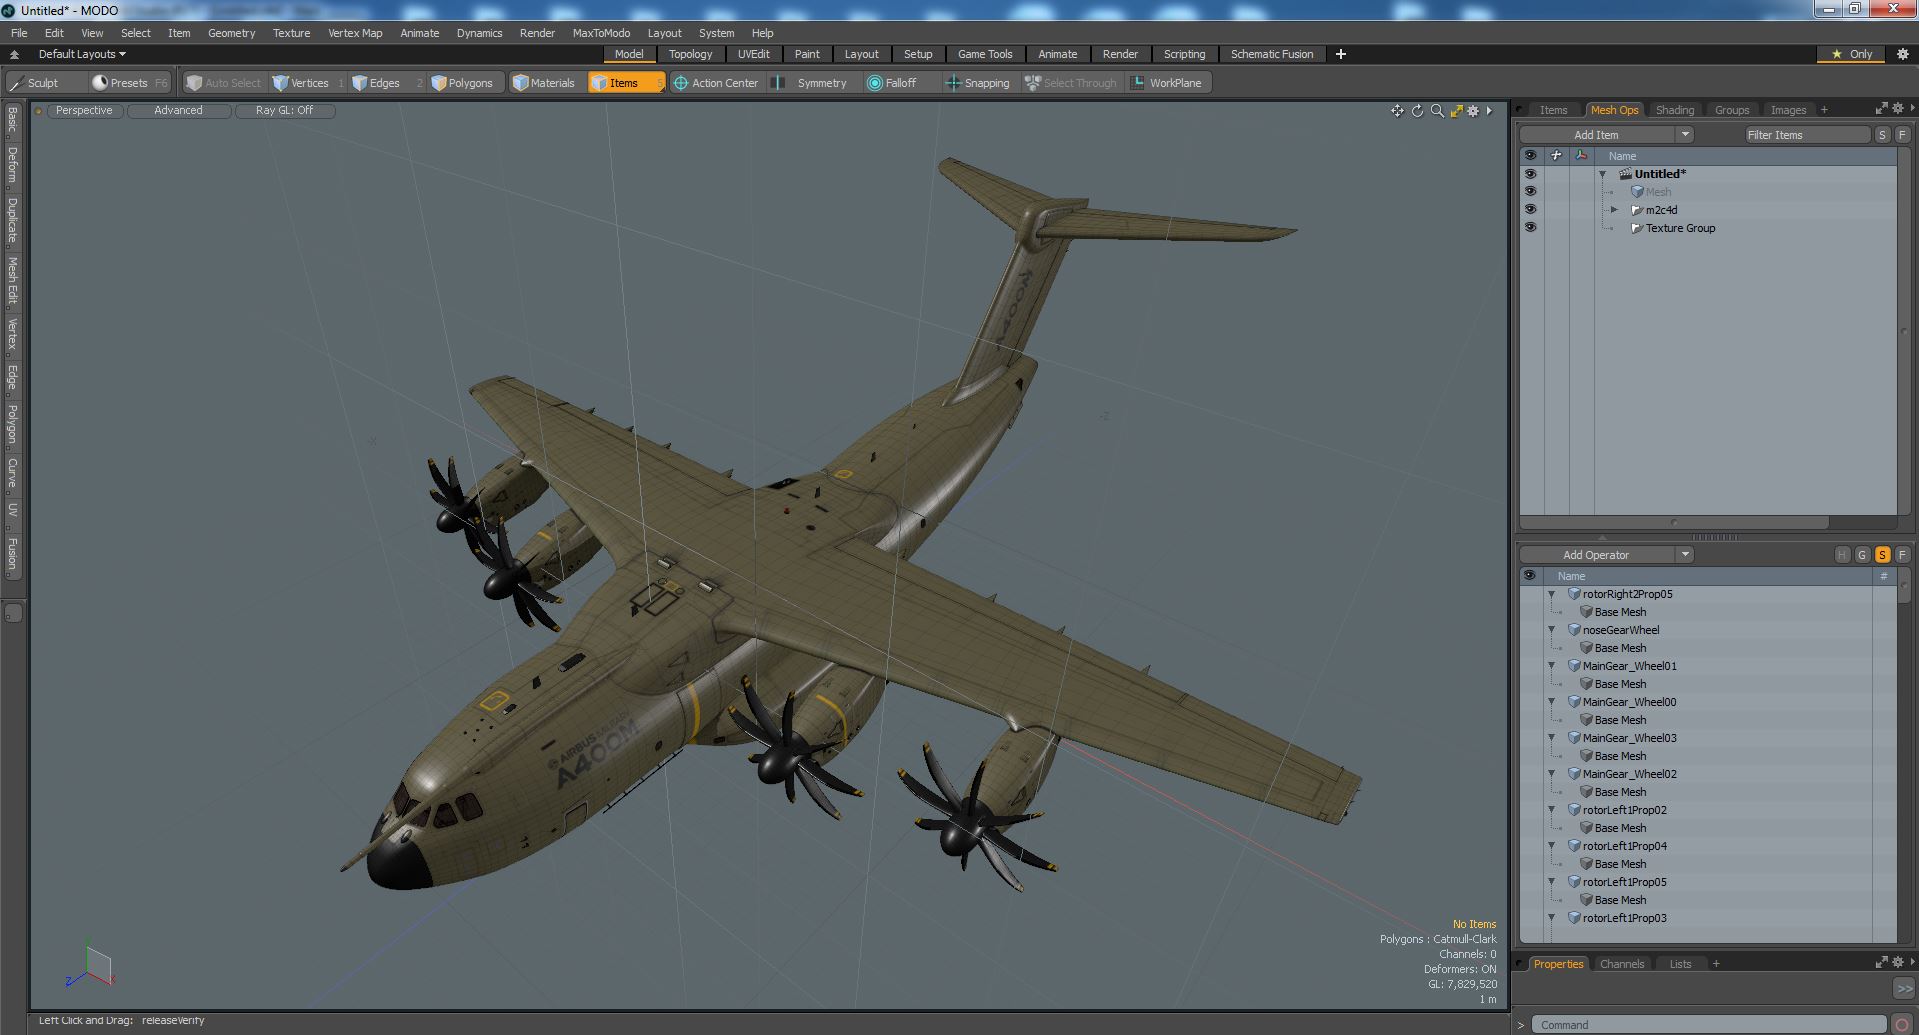Add a new layout tab with plus
Image resolution: width=1919 pixels, height=1035 pixels.
tap(1341, 54)
